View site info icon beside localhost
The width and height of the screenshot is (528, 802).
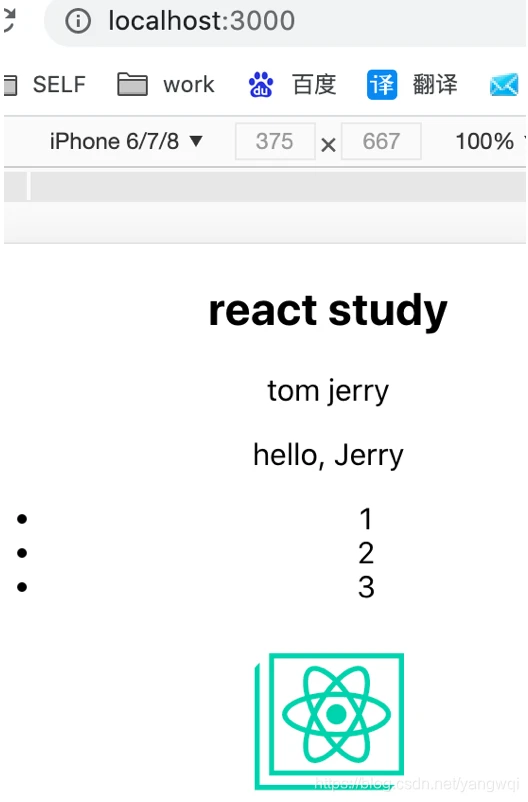click(78, 21)
